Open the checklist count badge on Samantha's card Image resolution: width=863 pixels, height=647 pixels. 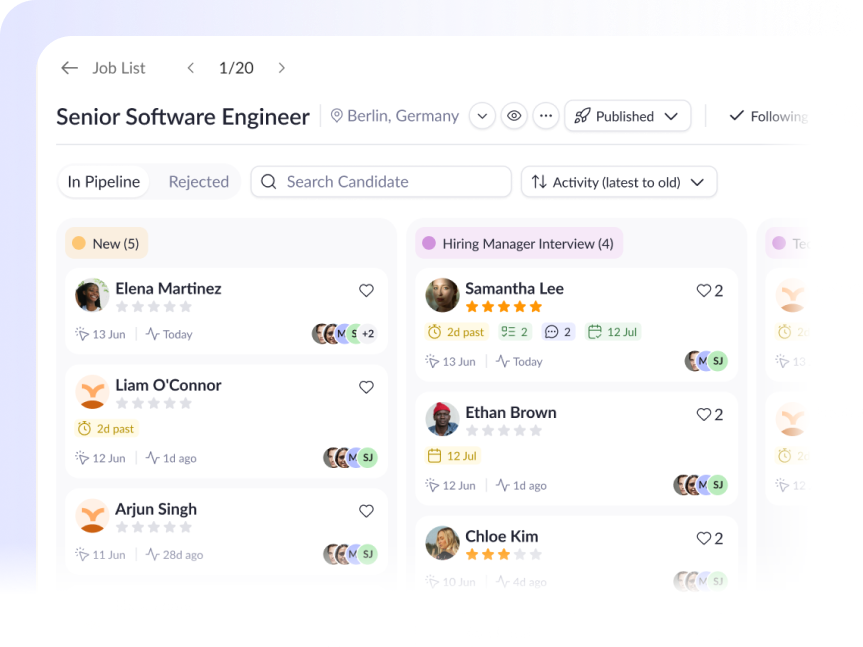coord(515,332)
